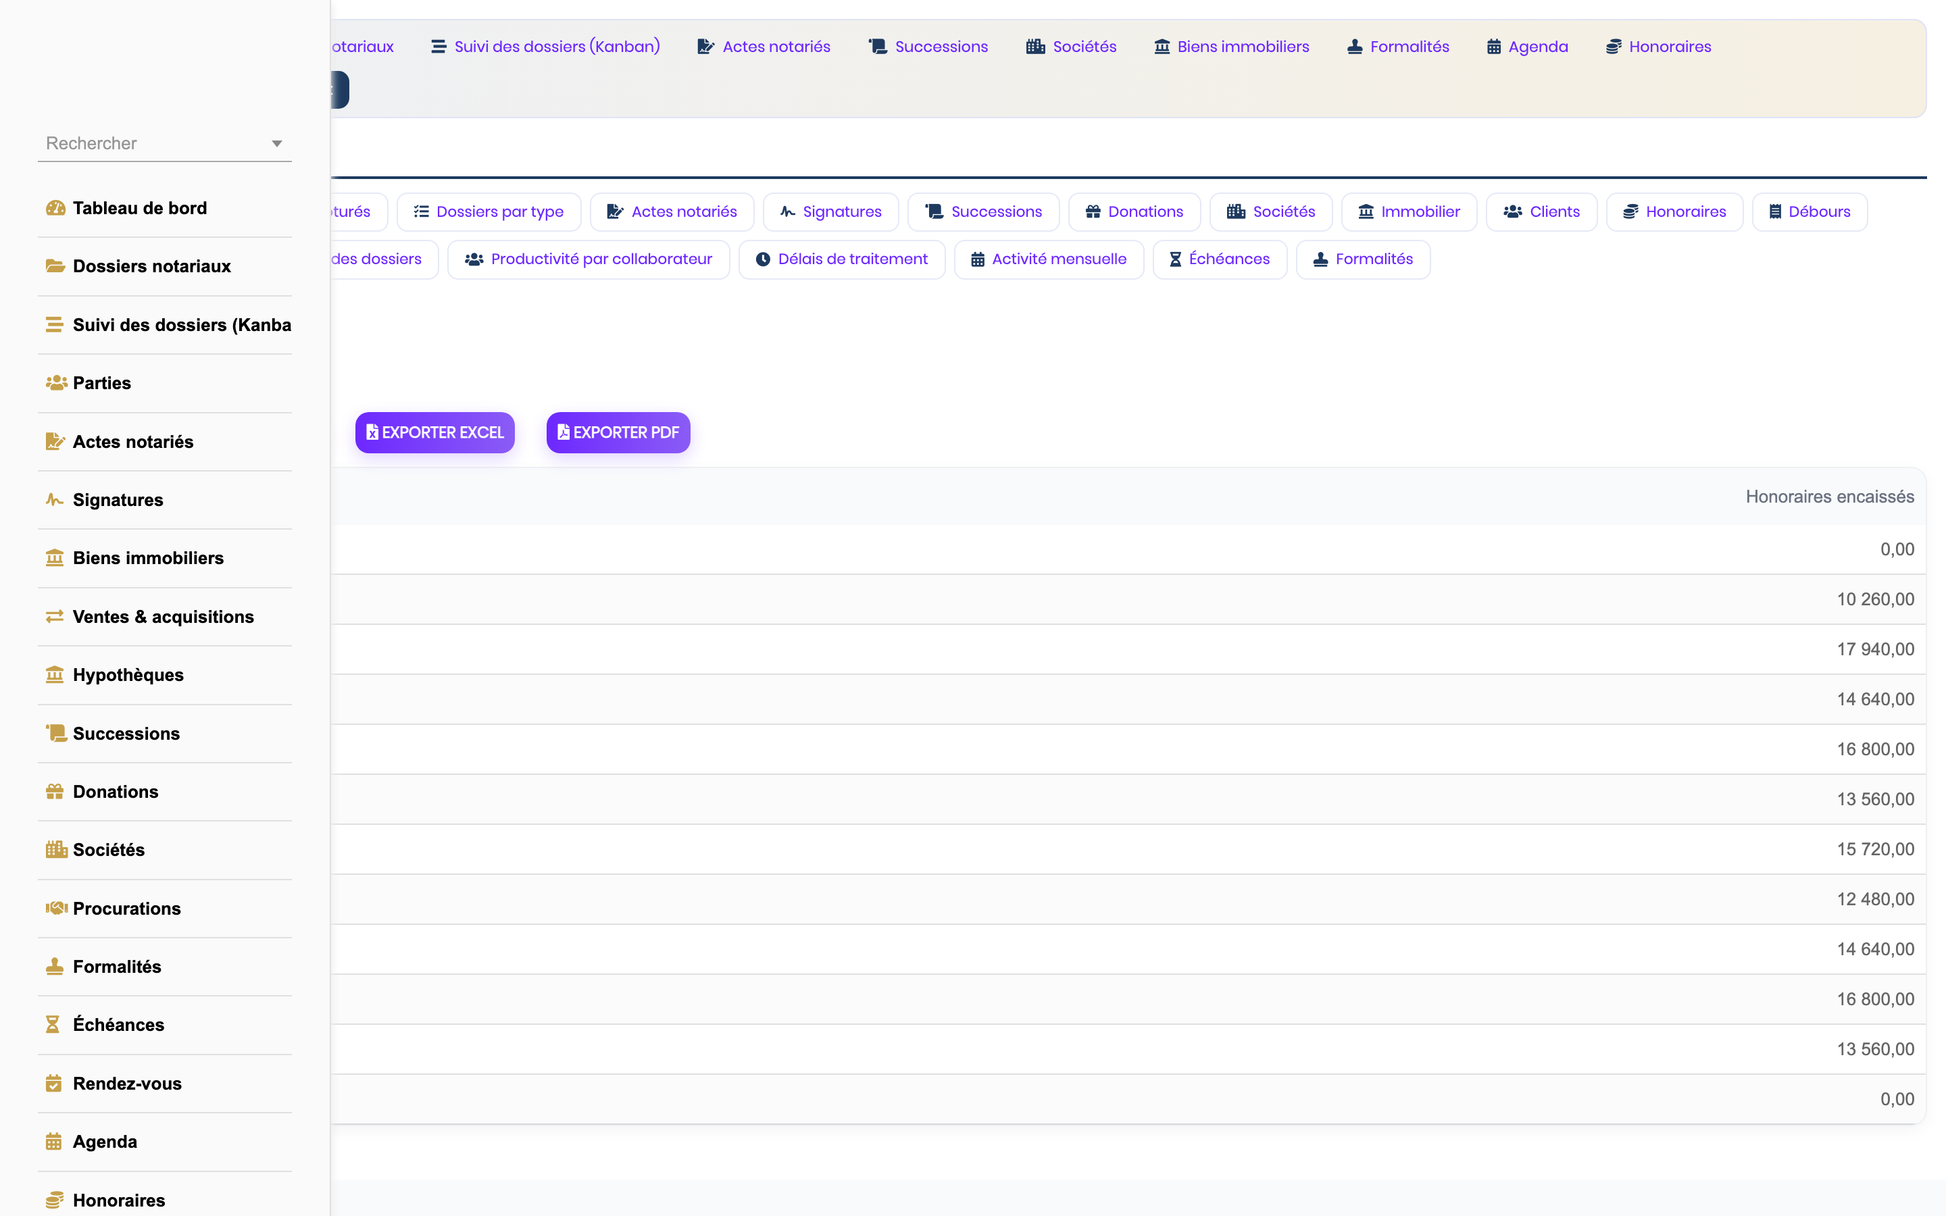Screen dimensions: 1946x1216
Task: Click the 15 720,00 table value
Action: click(x=1875, y=849)
